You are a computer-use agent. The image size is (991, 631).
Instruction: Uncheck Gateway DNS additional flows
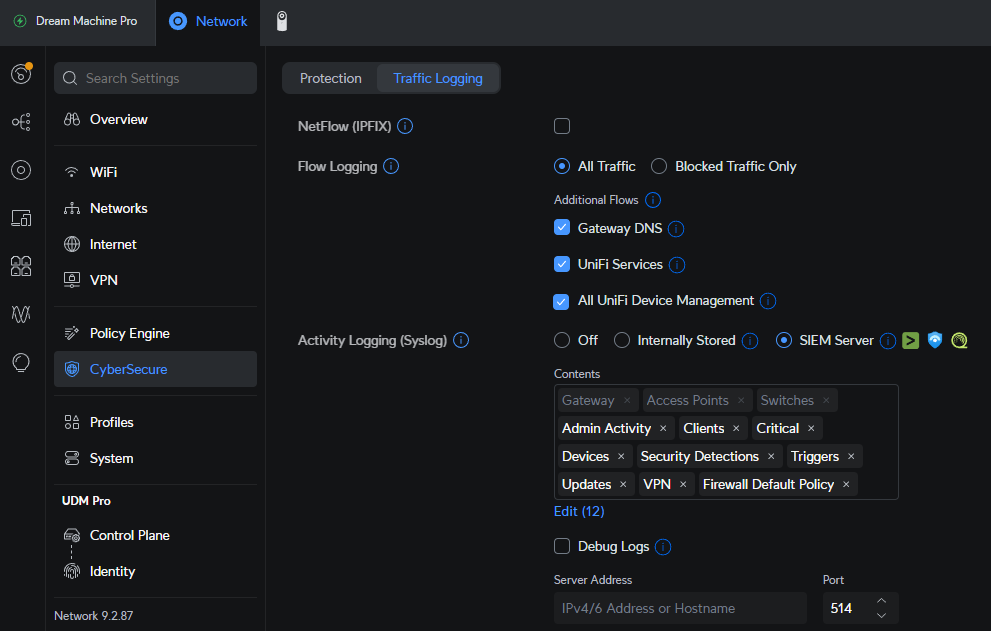562,227
